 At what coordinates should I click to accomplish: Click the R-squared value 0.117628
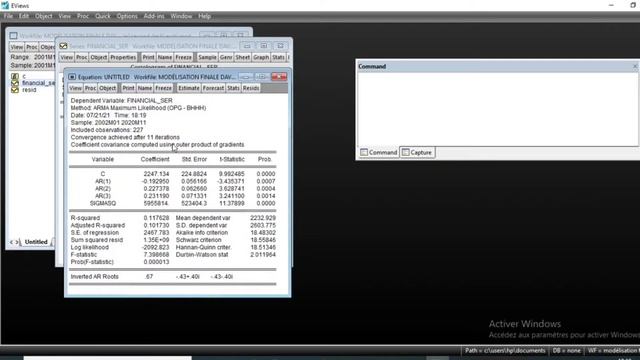click(x=156, y=218)
